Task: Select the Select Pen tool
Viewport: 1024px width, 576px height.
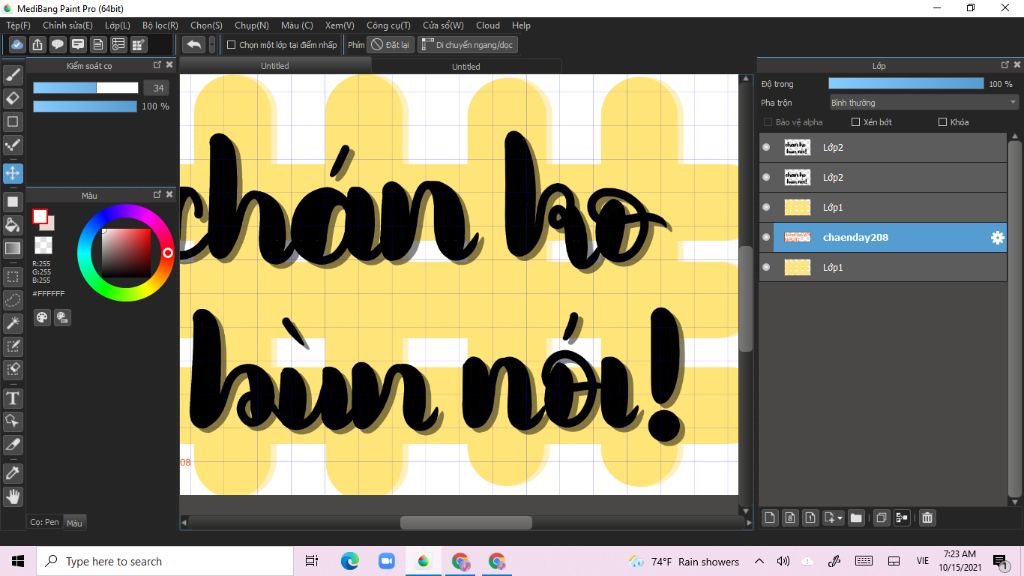Action: point(12,346)
